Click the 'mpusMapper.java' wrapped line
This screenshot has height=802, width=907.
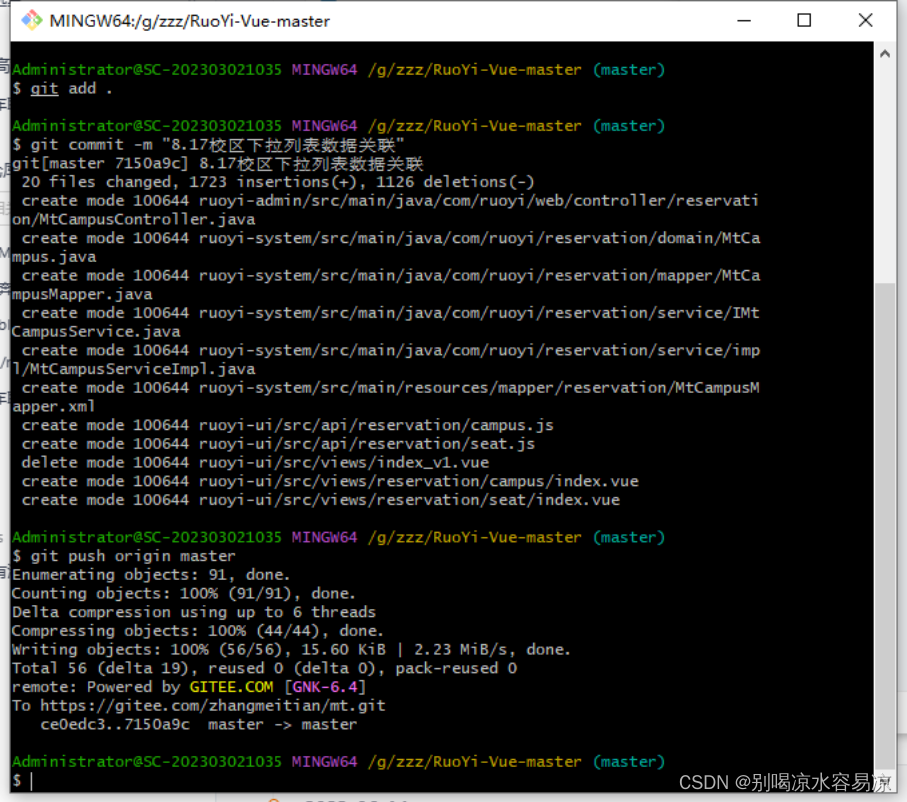point(82,294)
